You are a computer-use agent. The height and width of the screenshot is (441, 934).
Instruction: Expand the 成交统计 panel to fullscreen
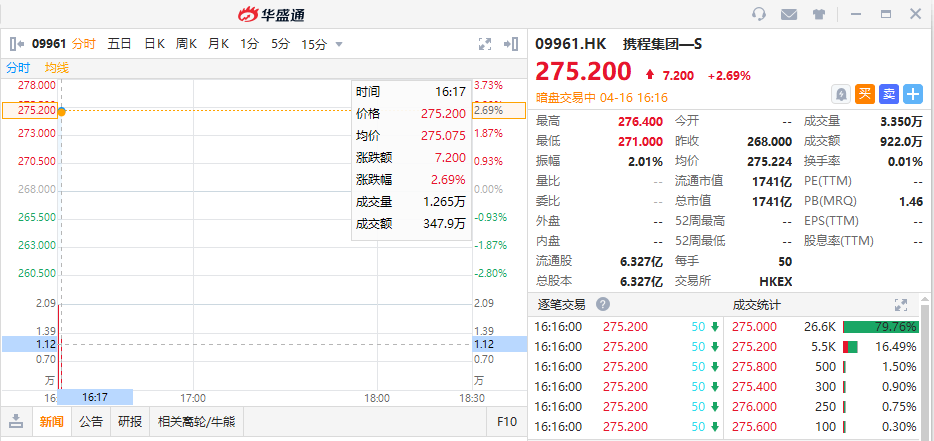point(901,305)
